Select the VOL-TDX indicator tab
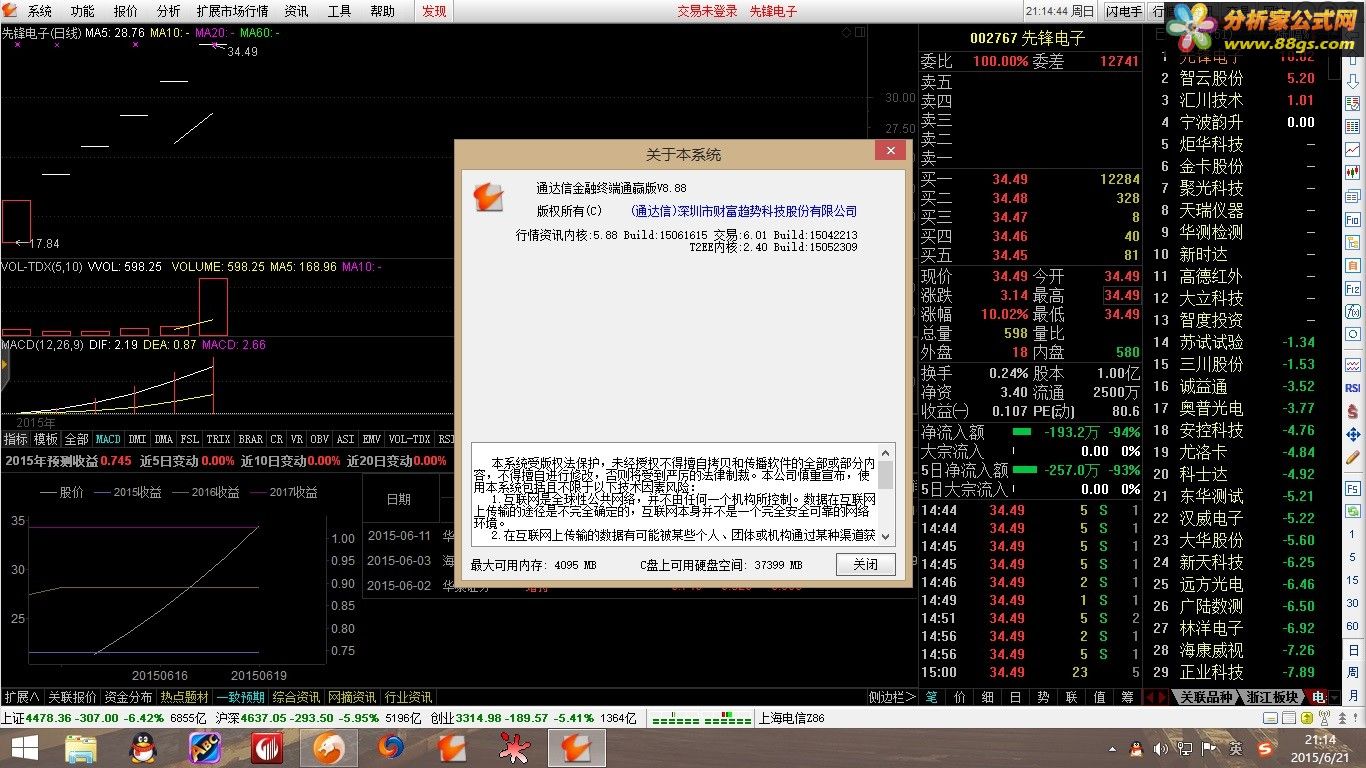The width and height of the screenshot is (1366, 768). click(x=409, y=439)
